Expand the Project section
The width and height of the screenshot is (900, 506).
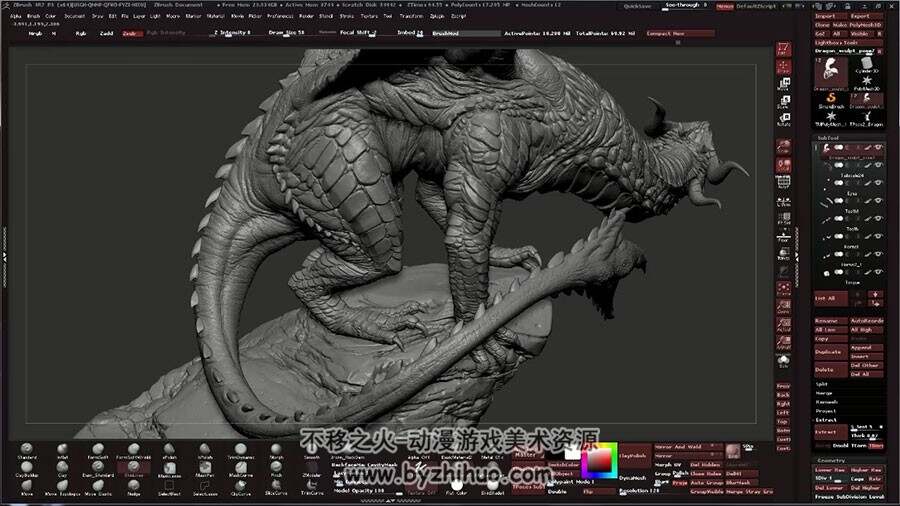(825, 411)
